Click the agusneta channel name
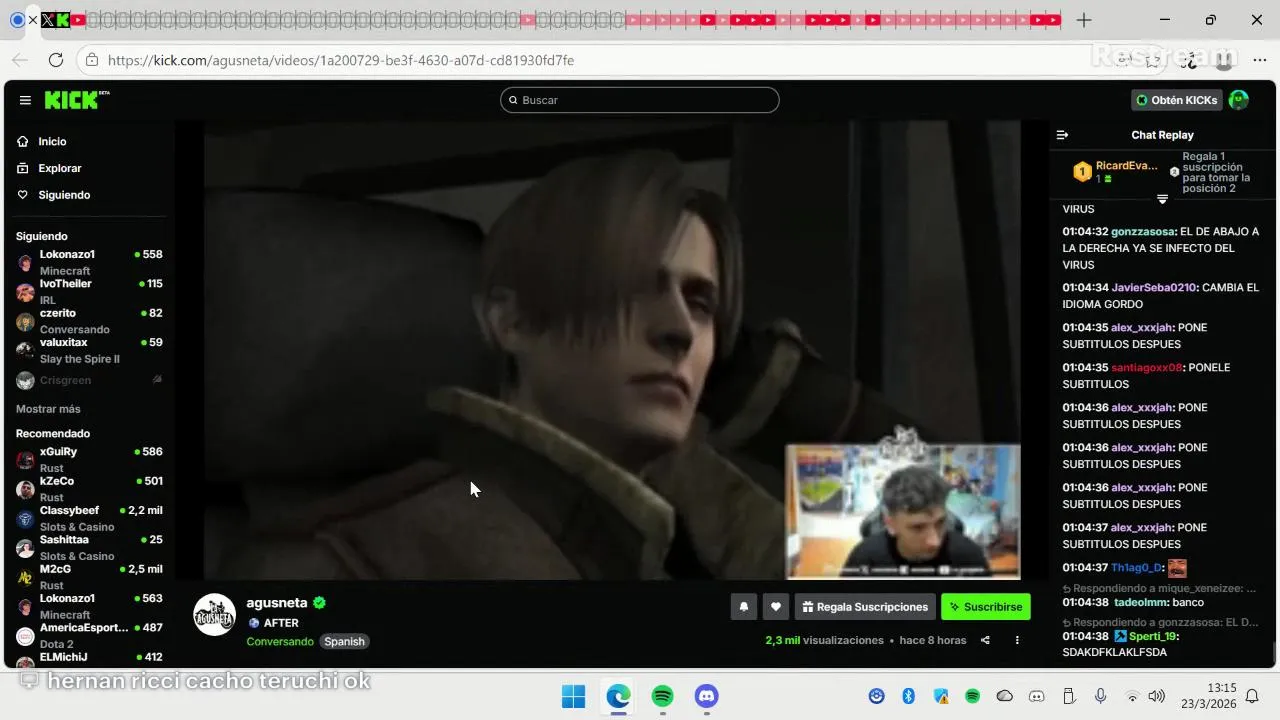 click(x=277, y=603)
